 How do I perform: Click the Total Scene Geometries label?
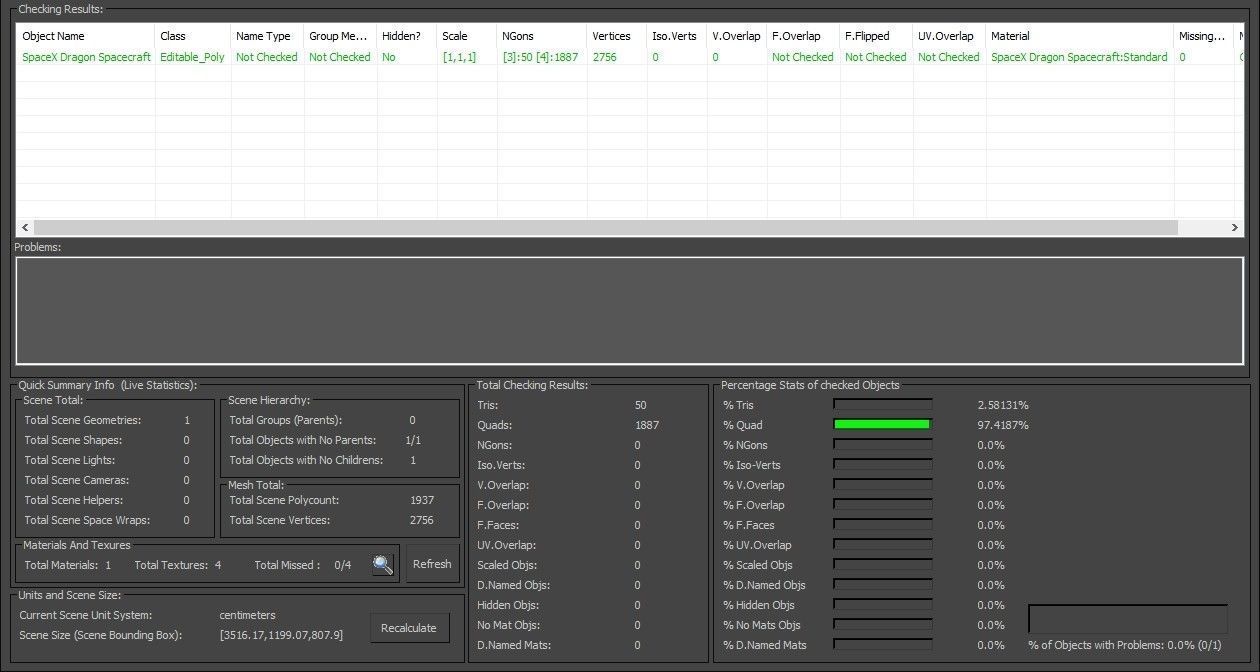click(x=83, y=420)
